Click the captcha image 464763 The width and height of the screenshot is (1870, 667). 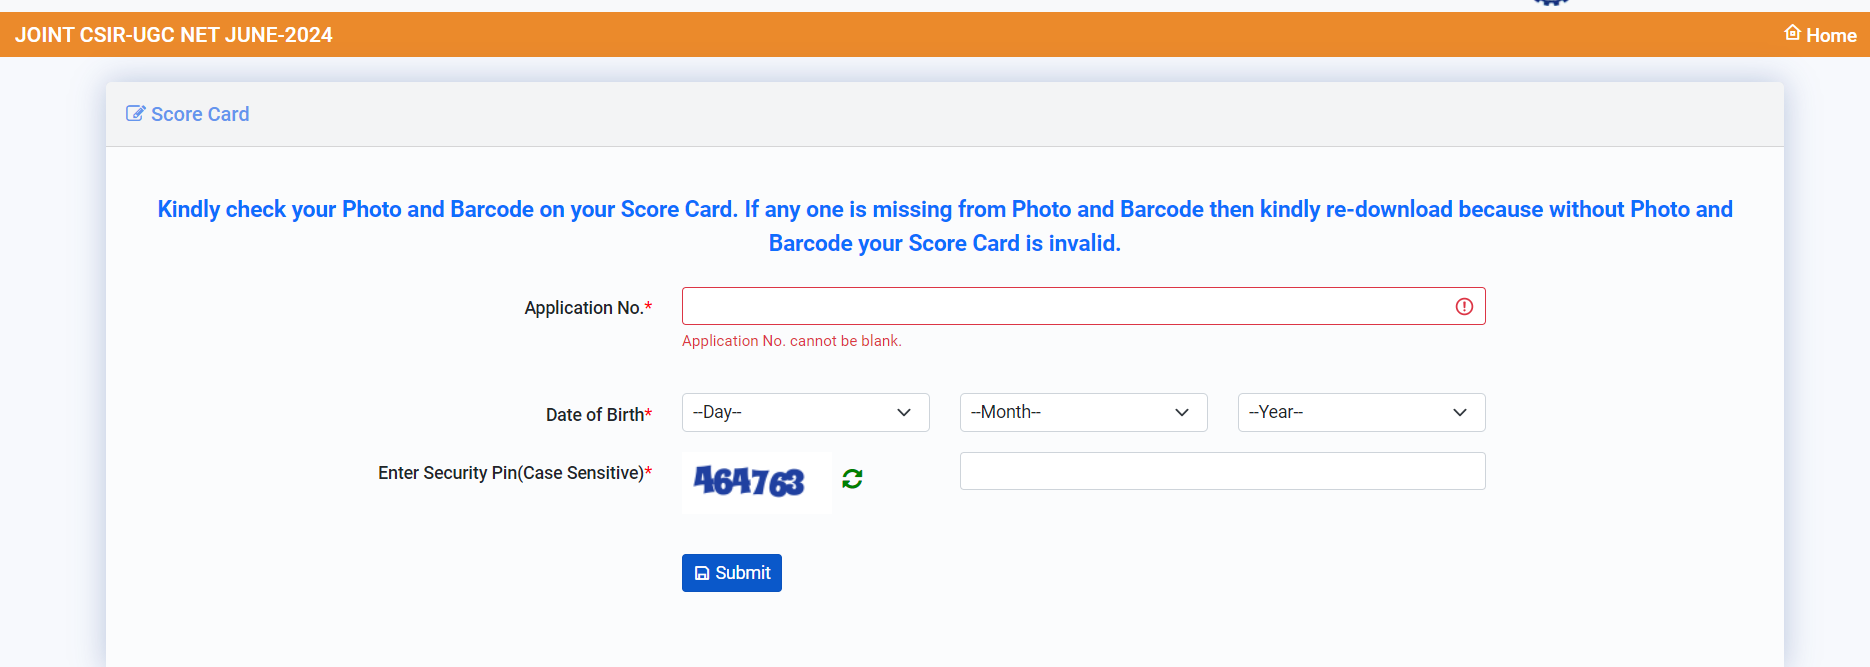[x=757, y=482]
